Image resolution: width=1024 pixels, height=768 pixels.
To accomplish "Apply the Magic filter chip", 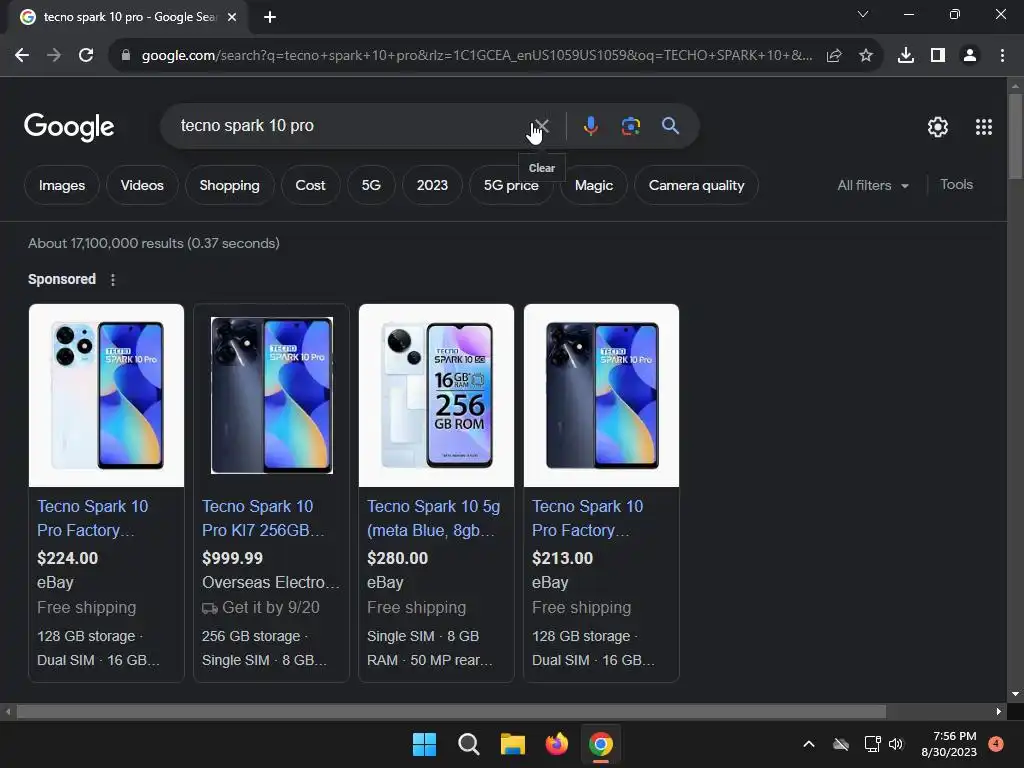I will point(594,185).
